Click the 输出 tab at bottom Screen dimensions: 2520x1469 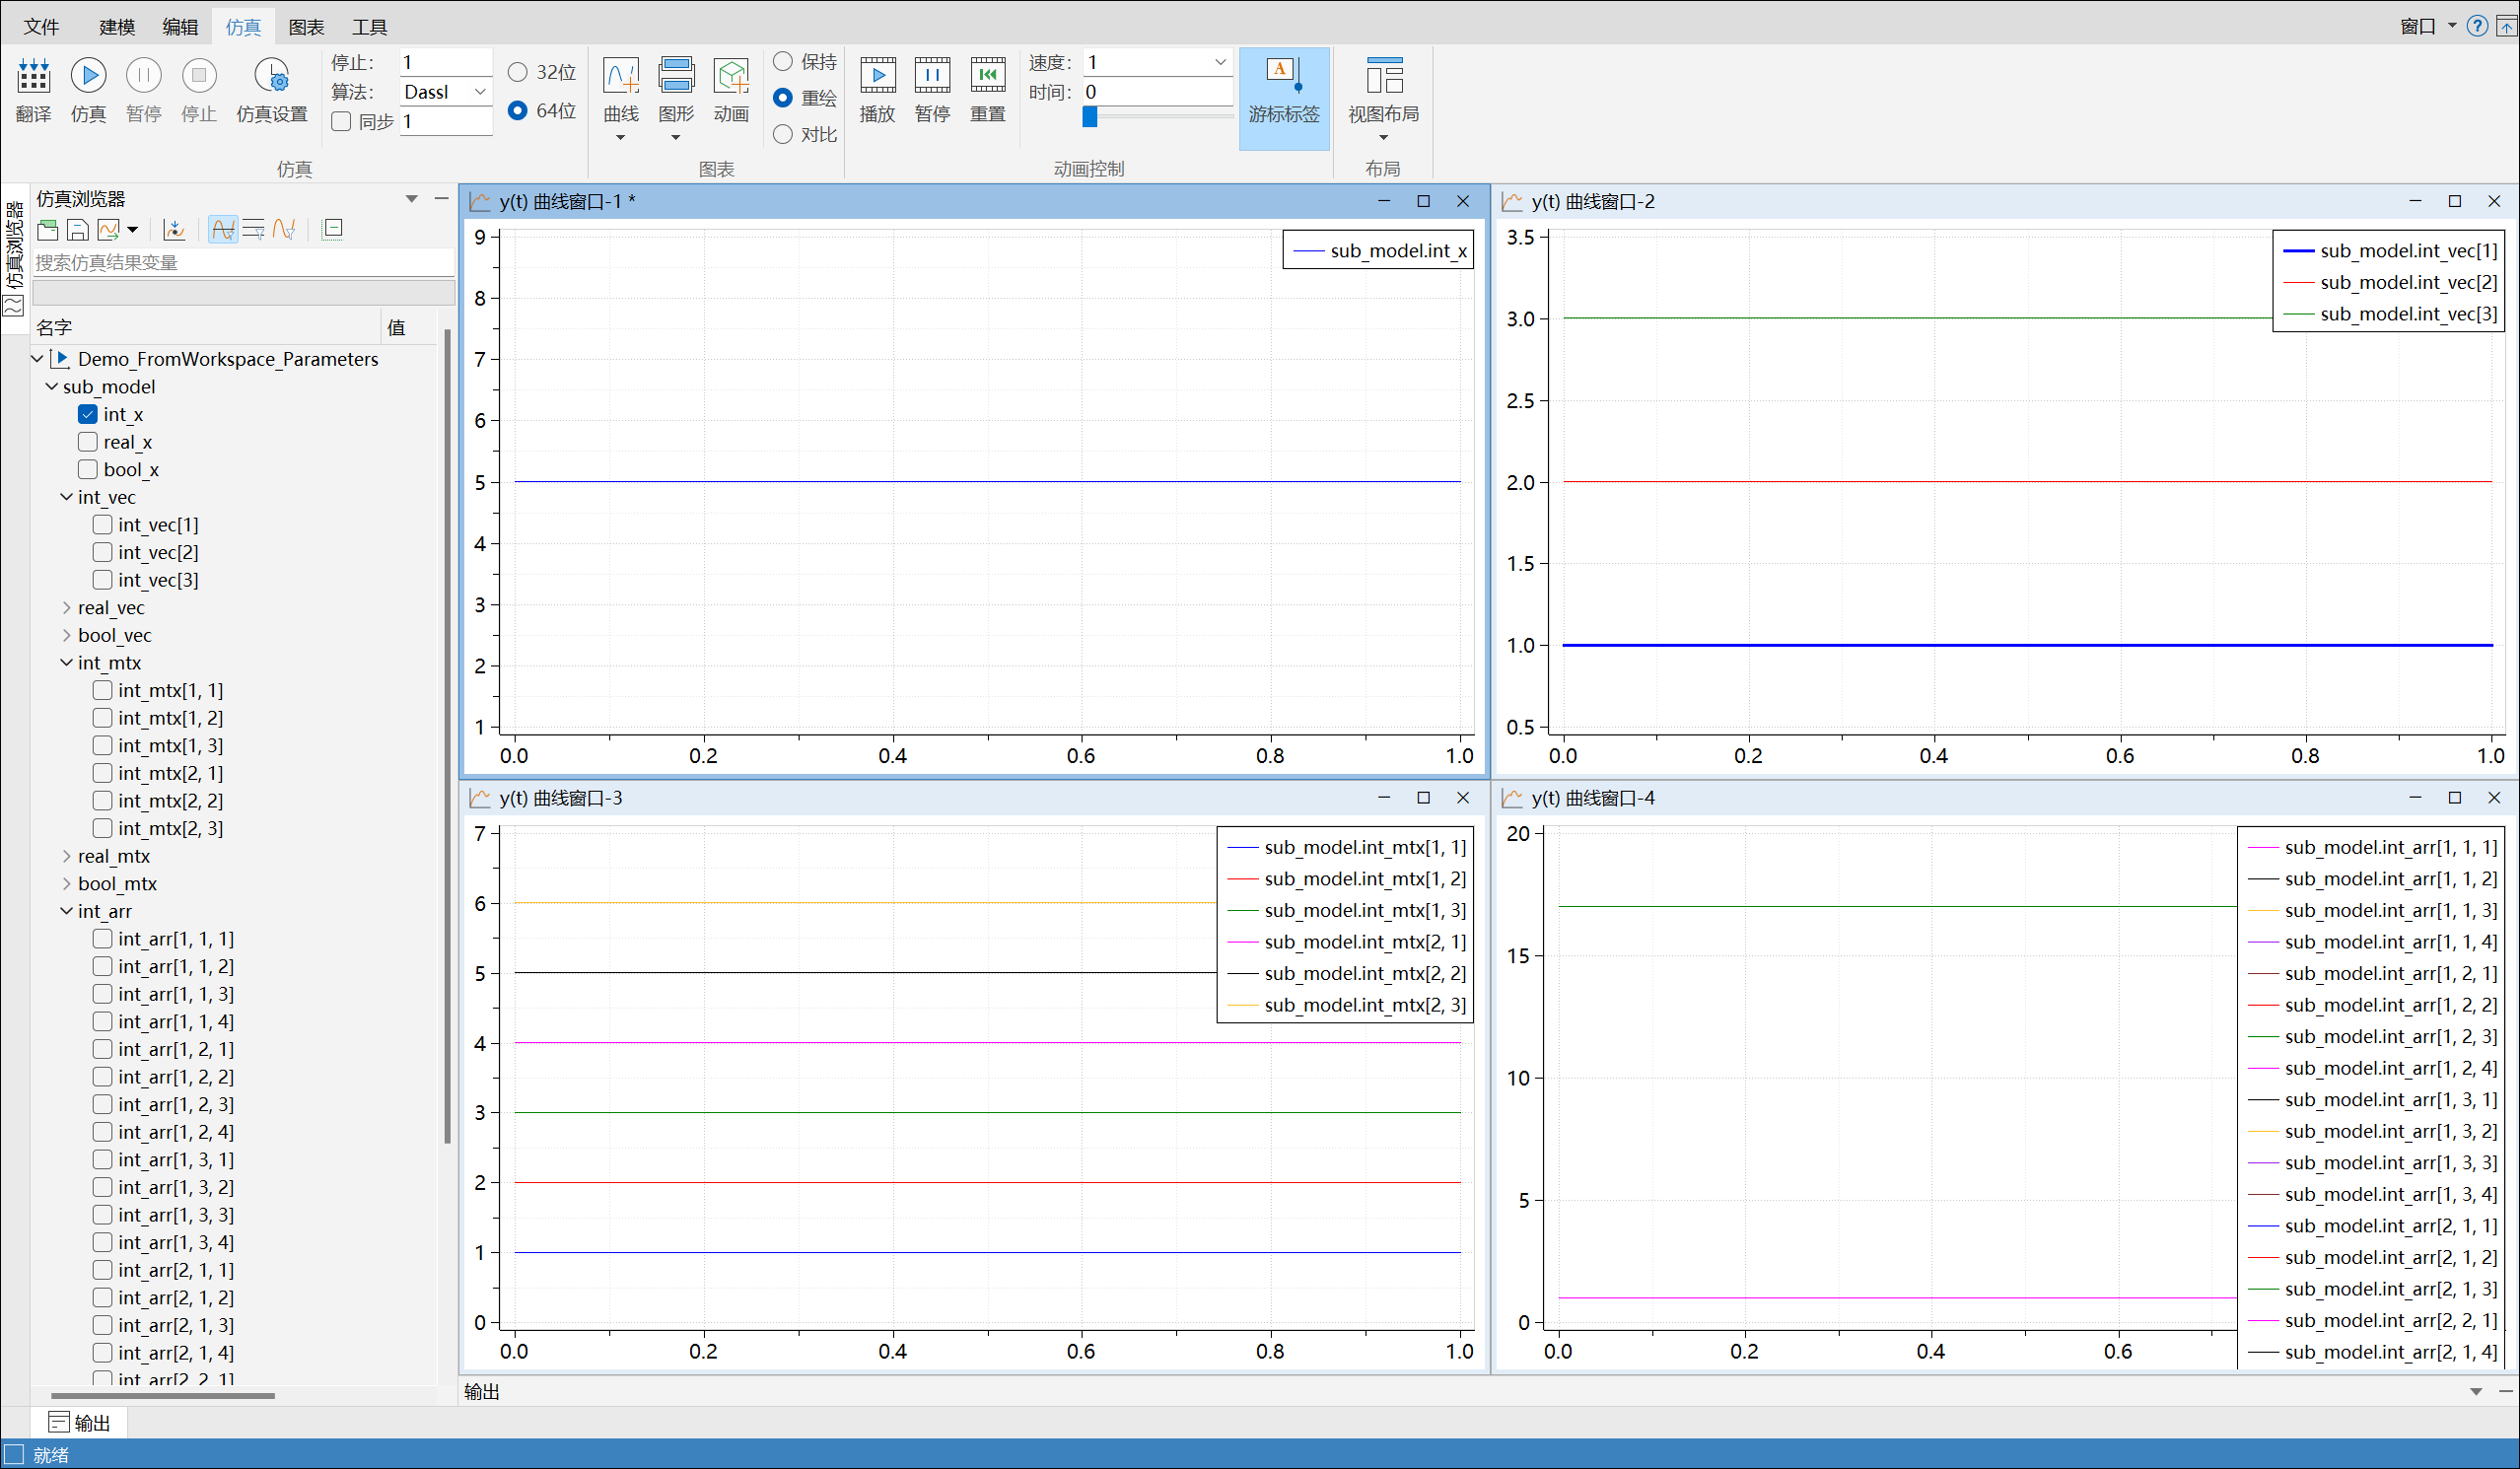point(80,1422)
